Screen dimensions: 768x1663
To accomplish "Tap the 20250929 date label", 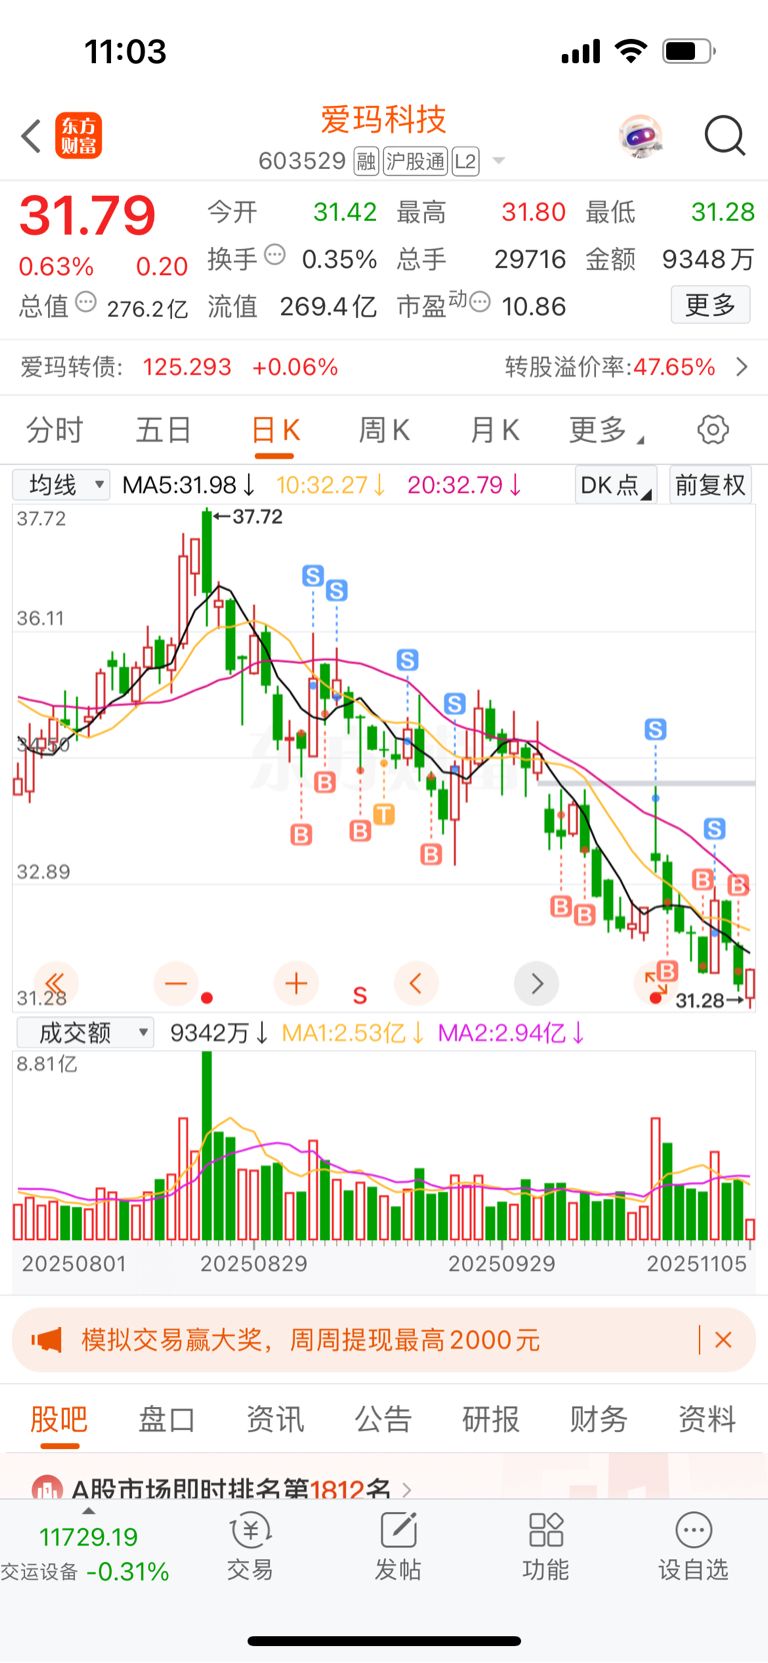I will coord(501,1263).
